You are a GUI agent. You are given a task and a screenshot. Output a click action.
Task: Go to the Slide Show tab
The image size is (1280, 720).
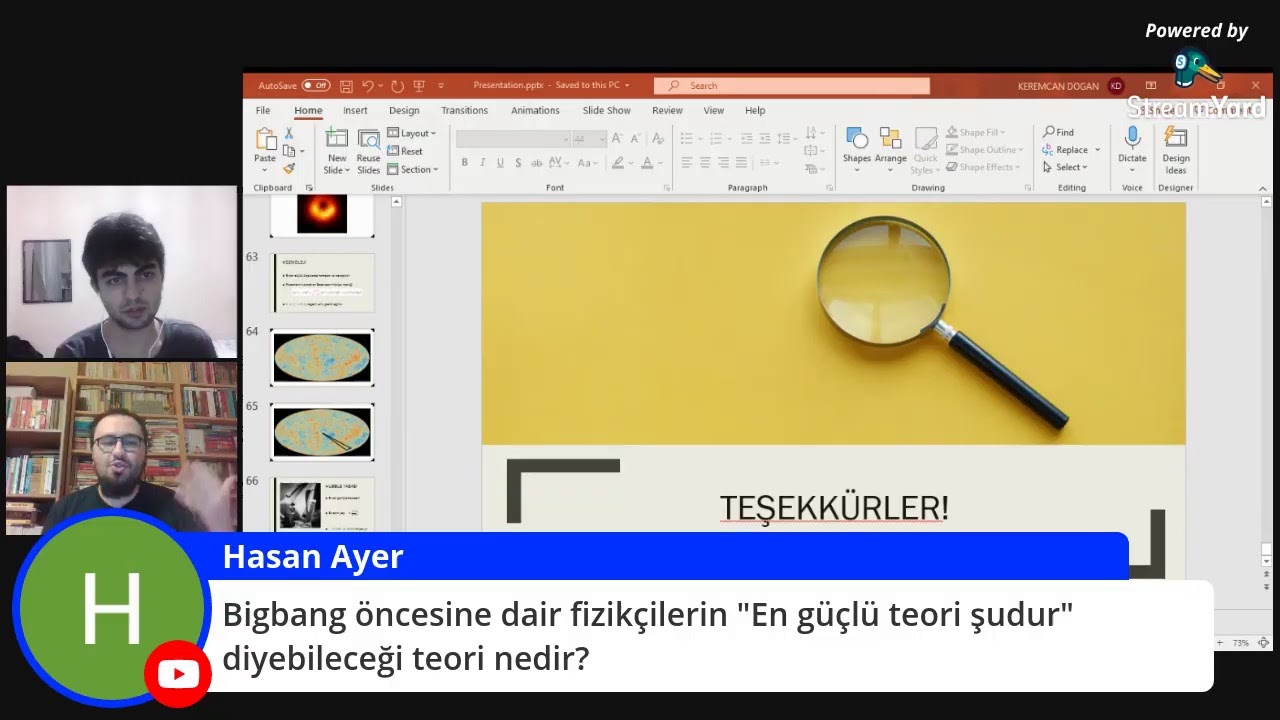tap(607, 111)
